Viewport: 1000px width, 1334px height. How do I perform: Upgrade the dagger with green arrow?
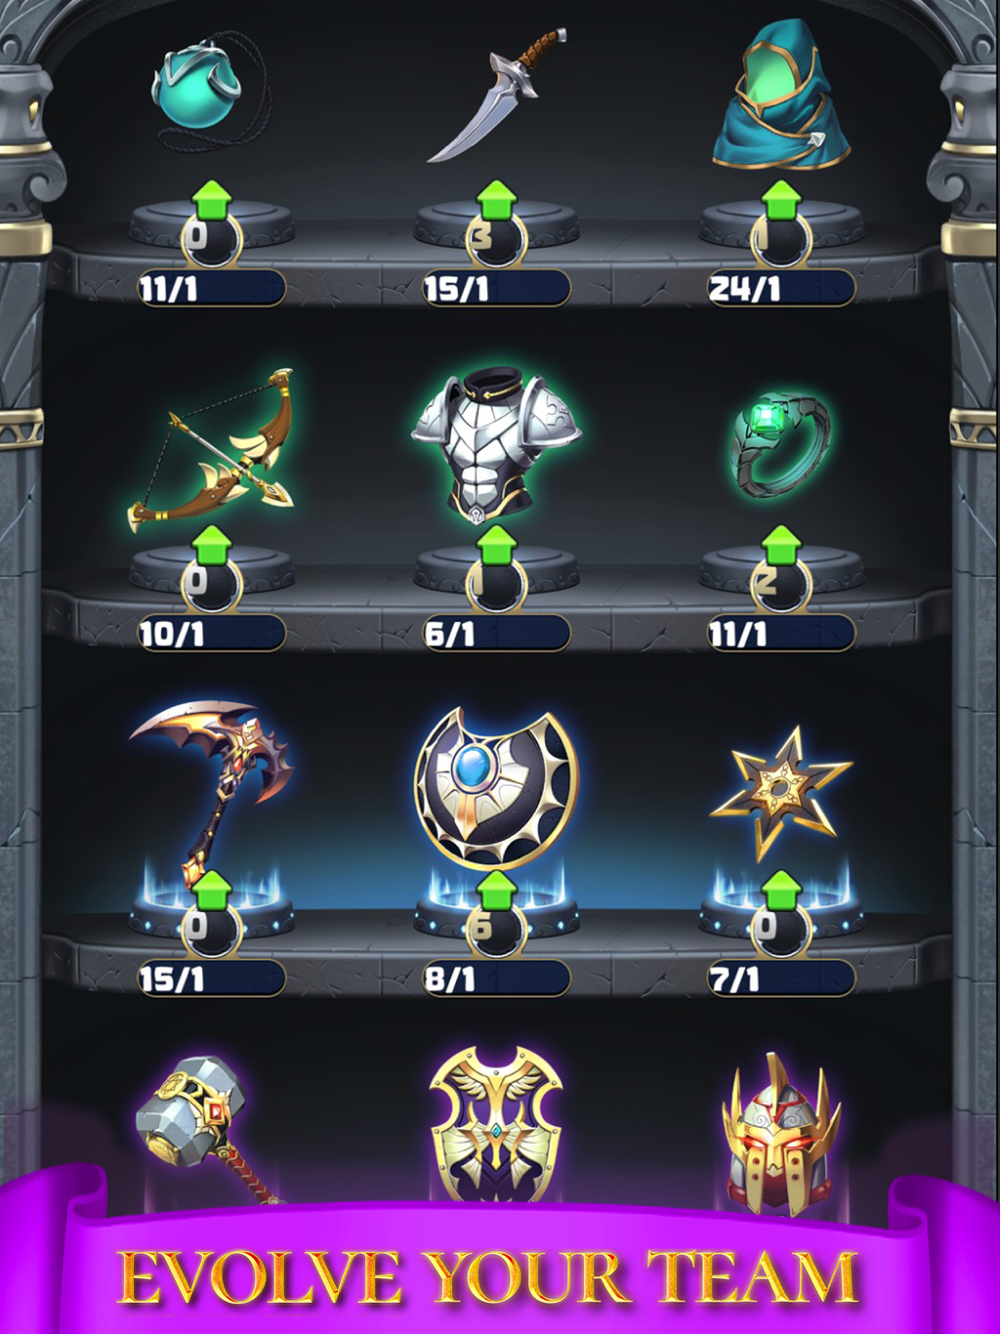496,201
